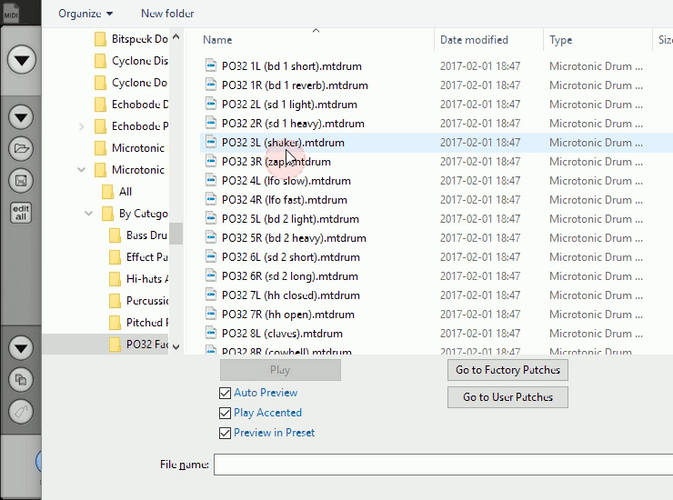Collapse the By Catego folder chevron
Viewport: 673px width, 500px height.
click(89, 213)
